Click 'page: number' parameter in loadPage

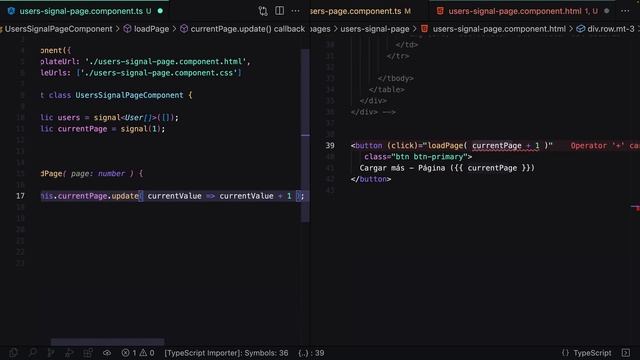pyautogui.click(x=98, y=173)
